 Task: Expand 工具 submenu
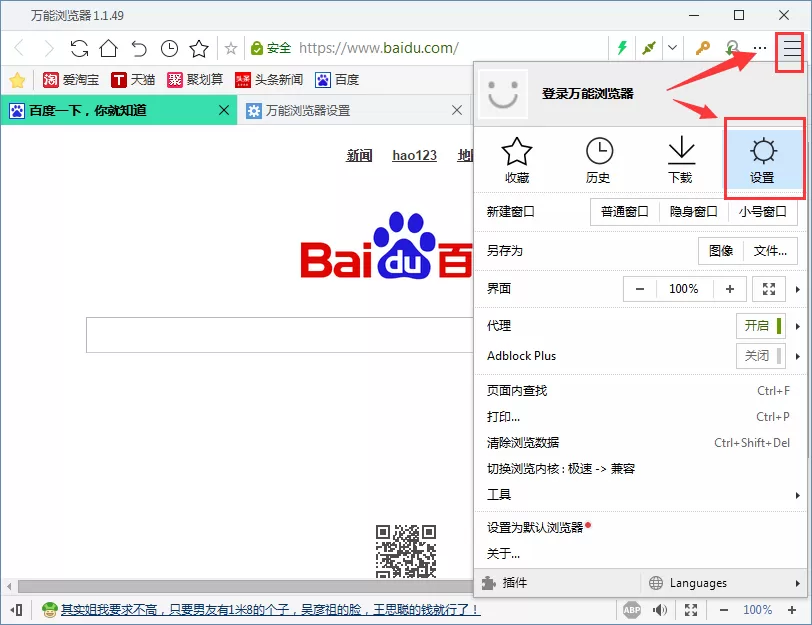click(641, 495)
